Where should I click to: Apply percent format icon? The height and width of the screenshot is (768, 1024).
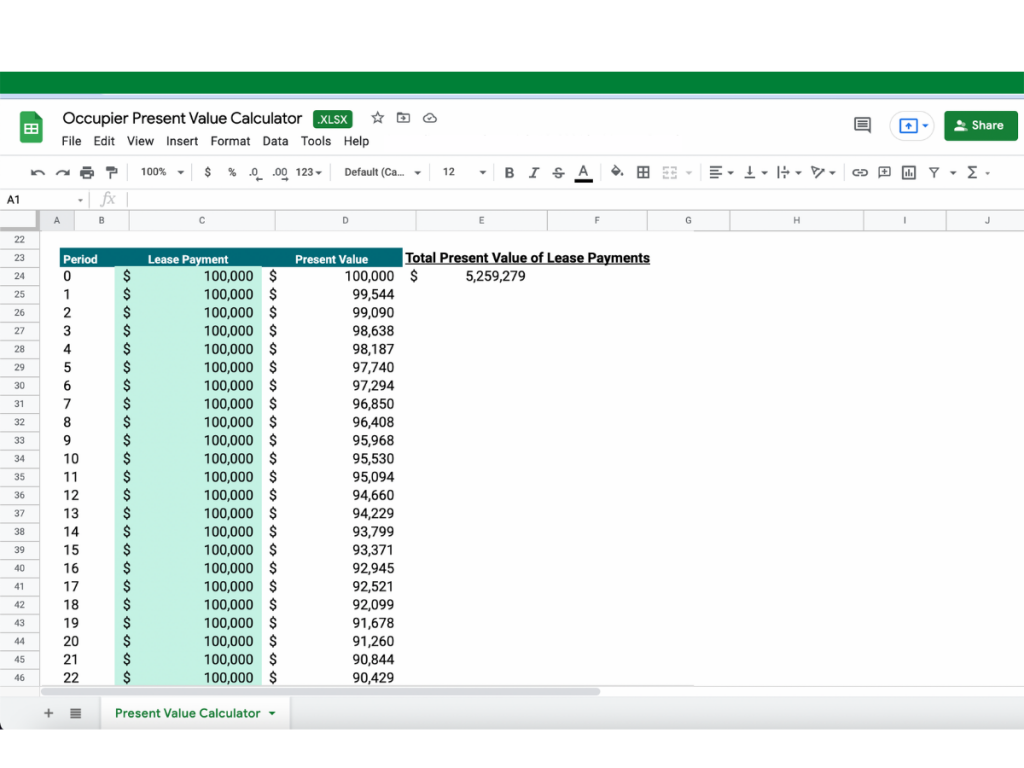[x=232, y=172]
